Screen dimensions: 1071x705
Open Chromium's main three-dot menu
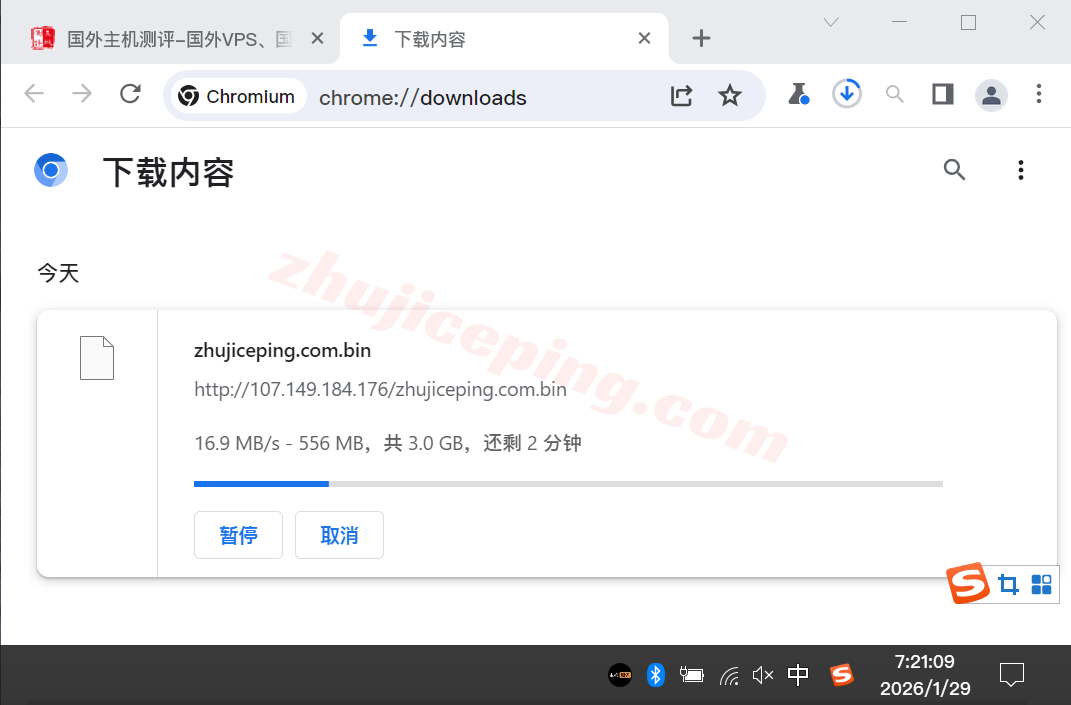[1039, 94]
